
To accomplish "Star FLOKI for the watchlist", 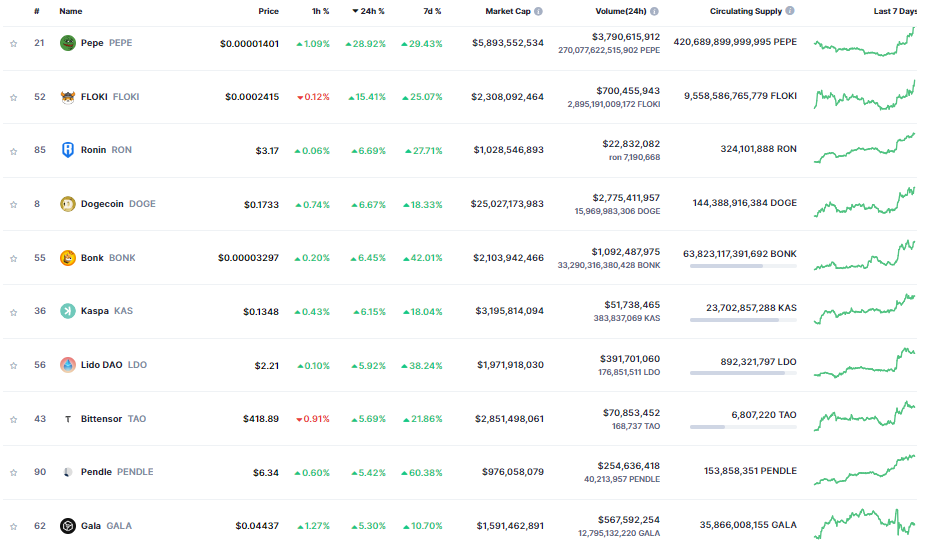I will pos(13,97).
